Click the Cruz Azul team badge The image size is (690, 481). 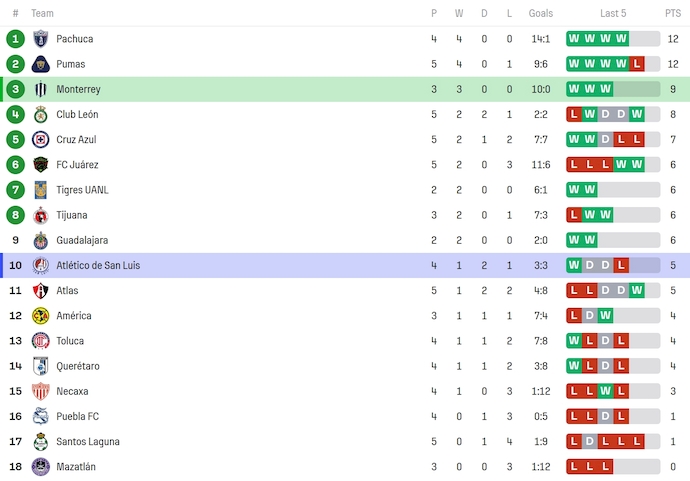point(41,140)
